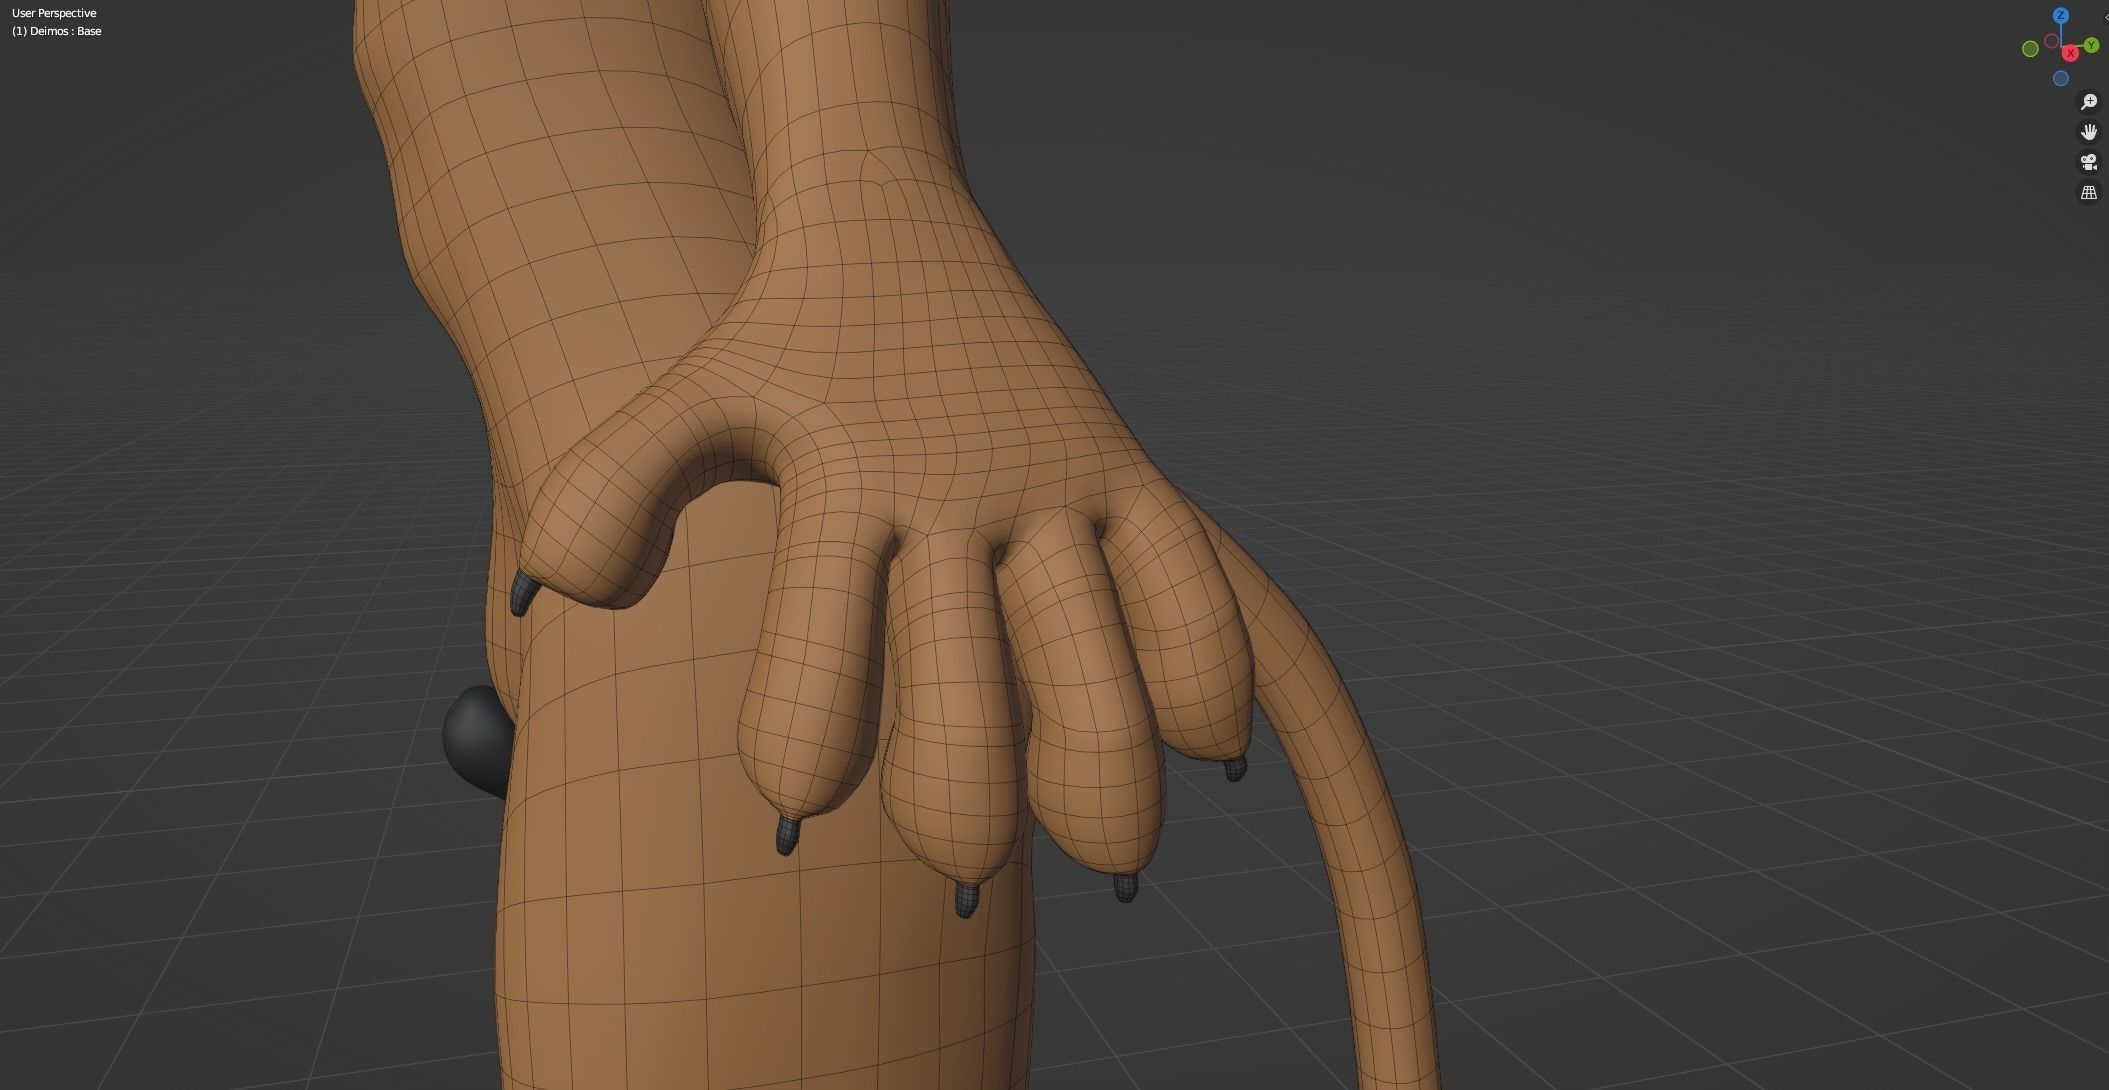Toggle the camera view button
Image resolution: width=2109 pixels, height=1090 pixels.
click(x=2089, y=162)
